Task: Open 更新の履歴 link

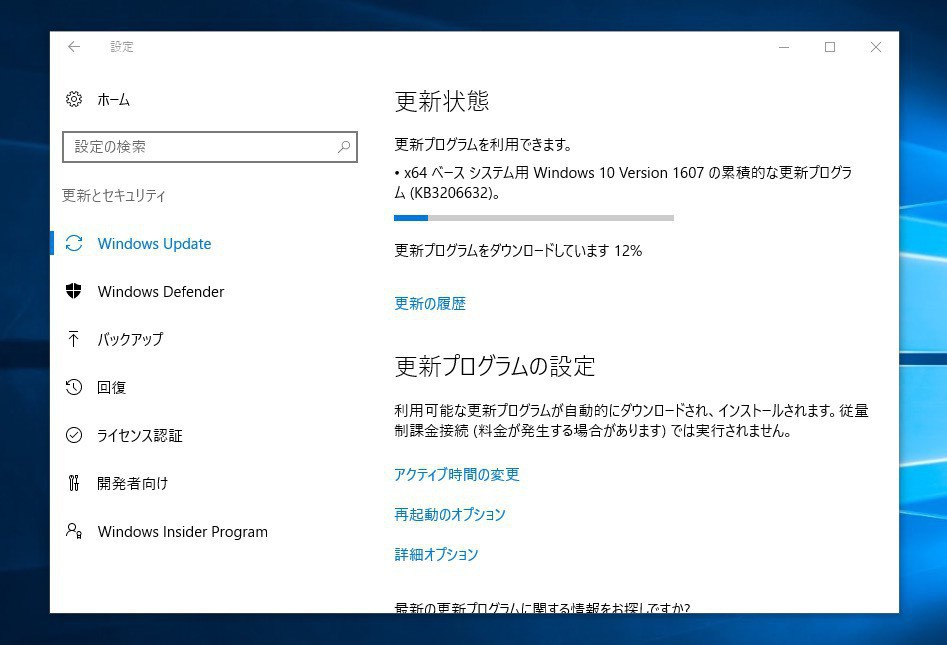Action: [x=430, y=303]
